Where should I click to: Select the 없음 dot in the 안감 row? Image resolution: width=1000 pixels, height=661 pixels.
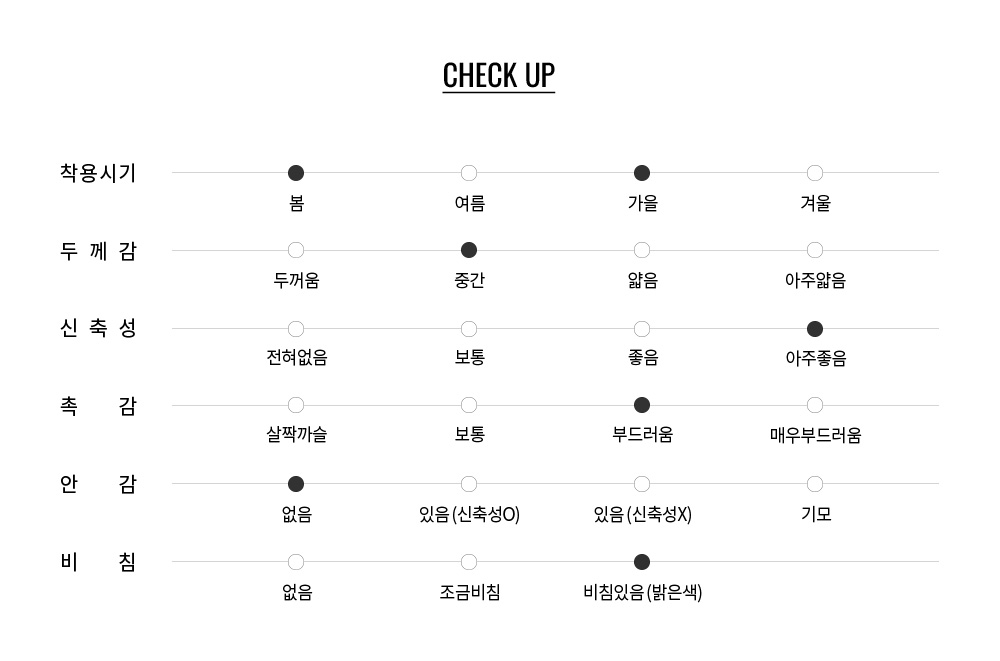tap(296, 484)
